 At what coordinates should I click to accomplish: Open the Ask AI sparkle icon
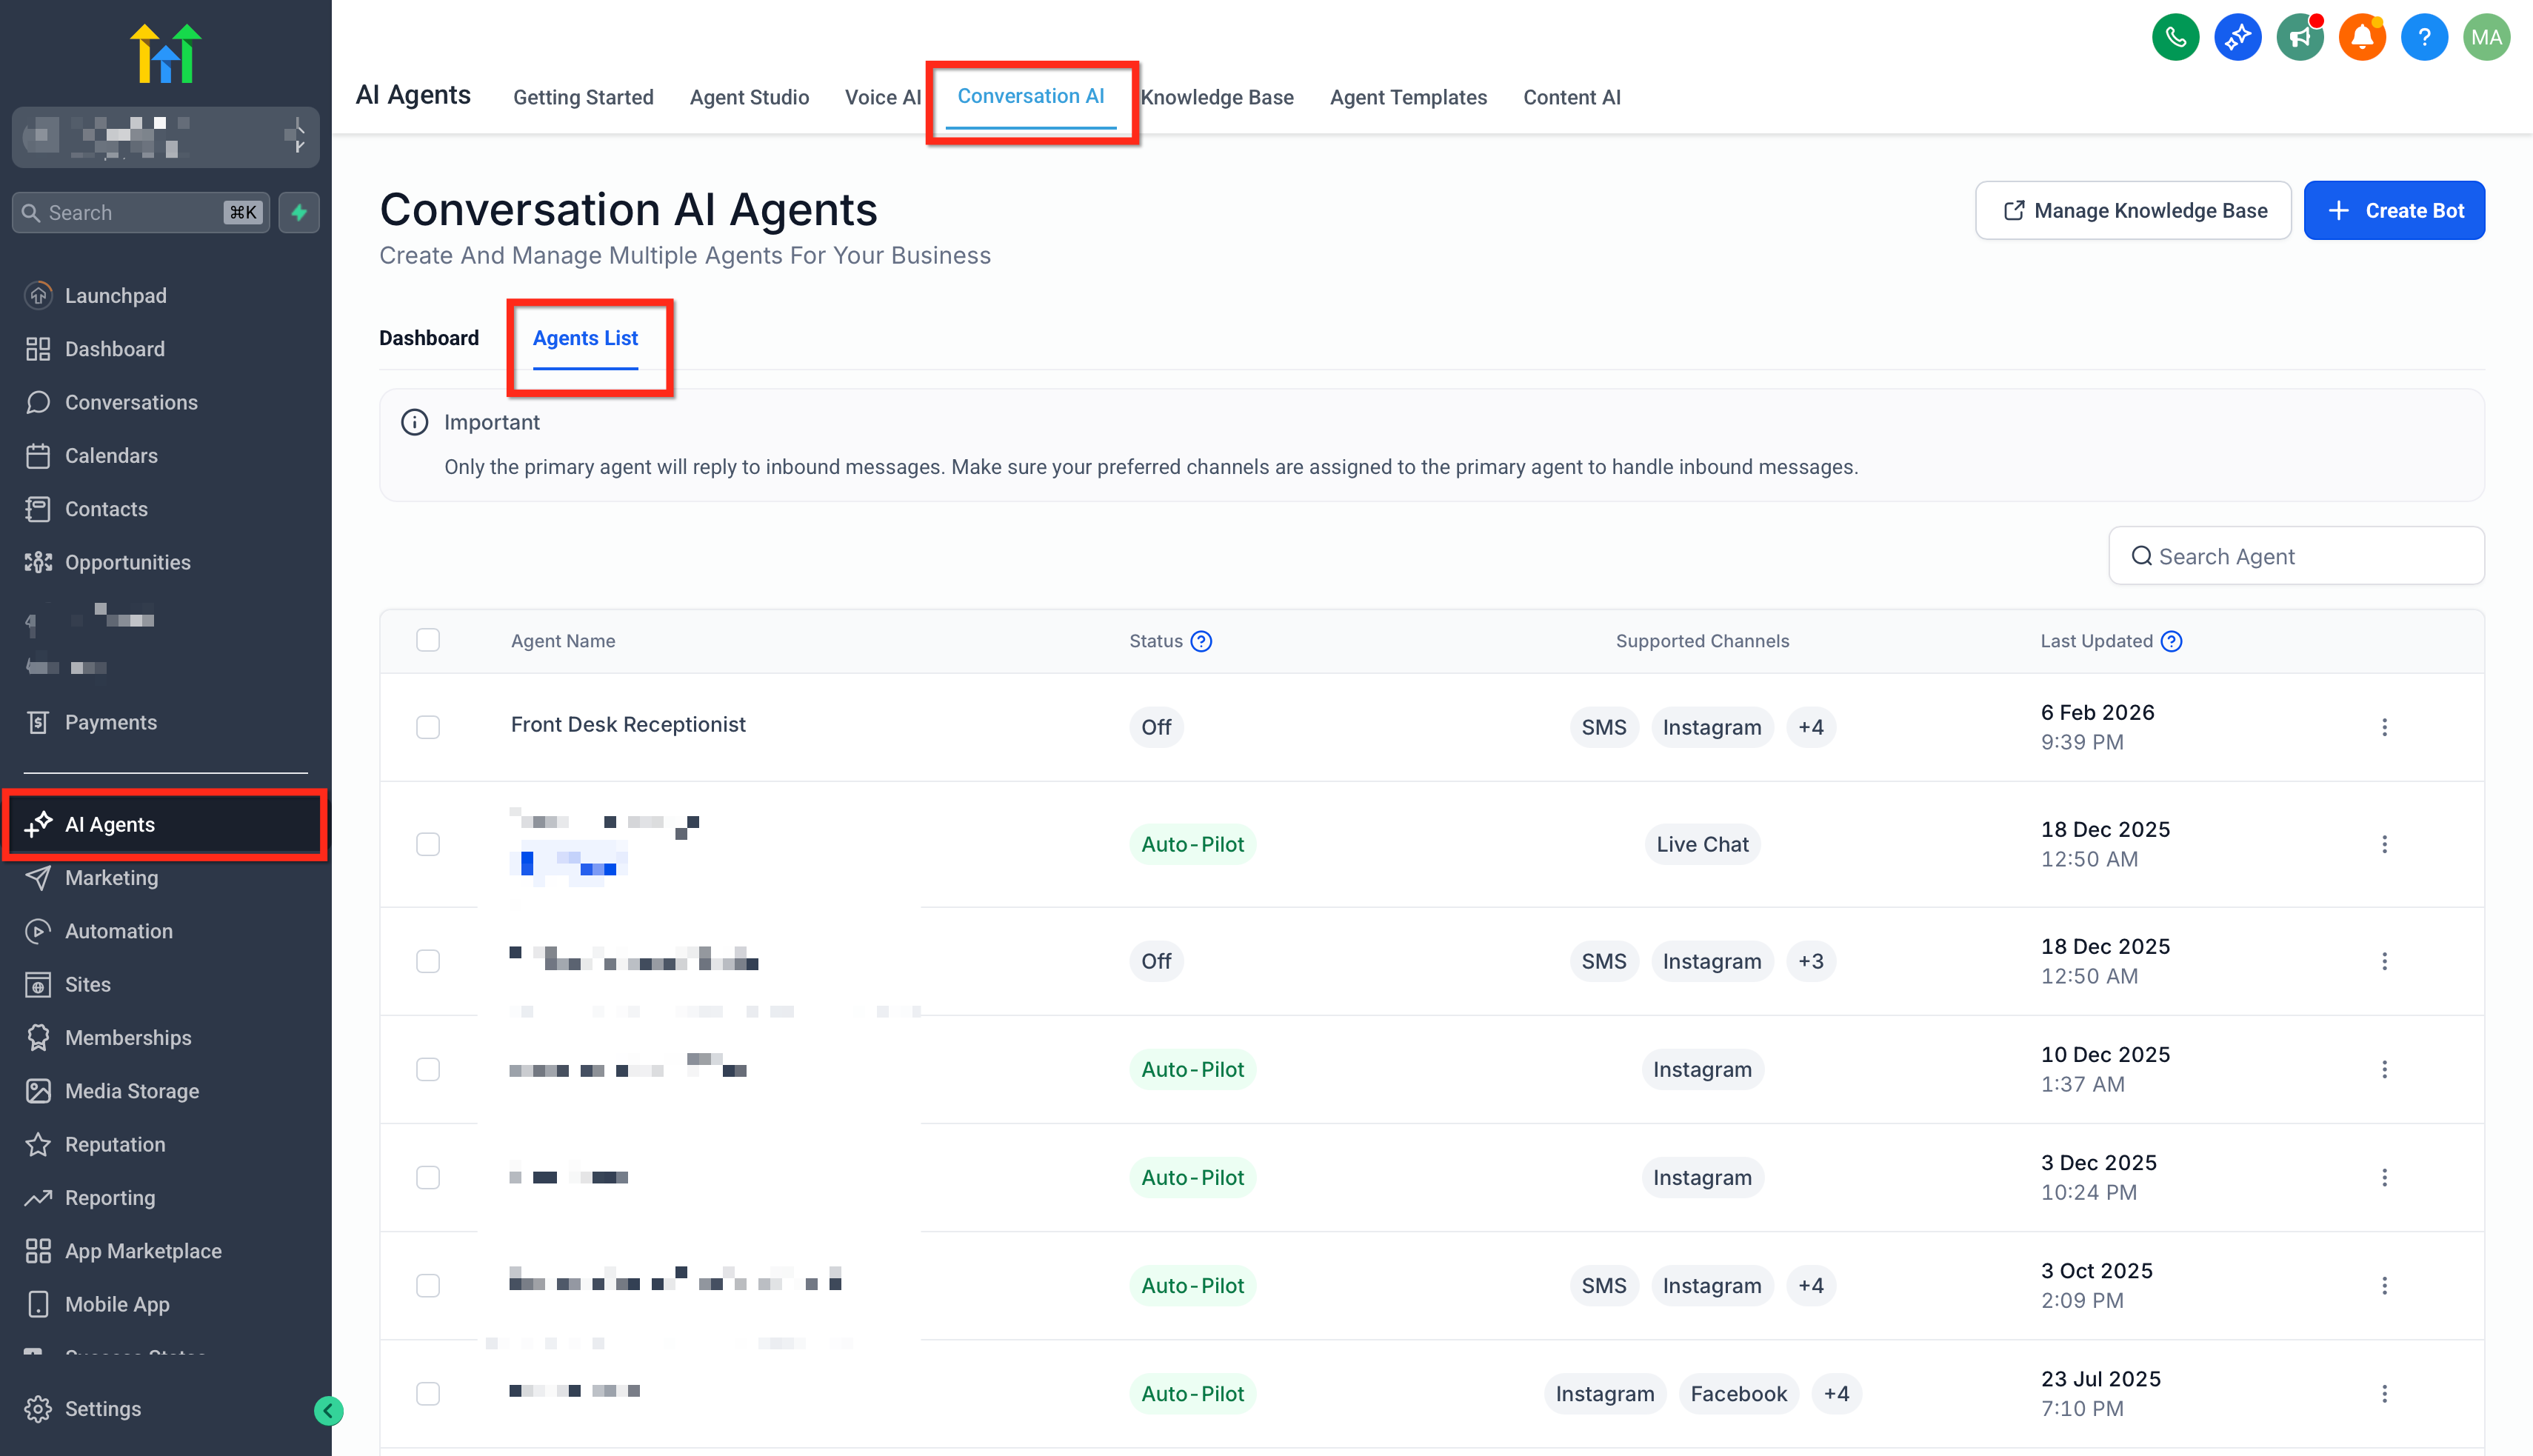click(2237, 38)
